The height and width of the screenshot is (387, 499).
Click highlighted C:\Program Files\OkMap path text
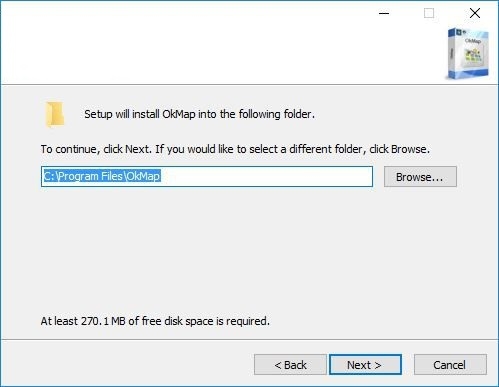(102, 176)
